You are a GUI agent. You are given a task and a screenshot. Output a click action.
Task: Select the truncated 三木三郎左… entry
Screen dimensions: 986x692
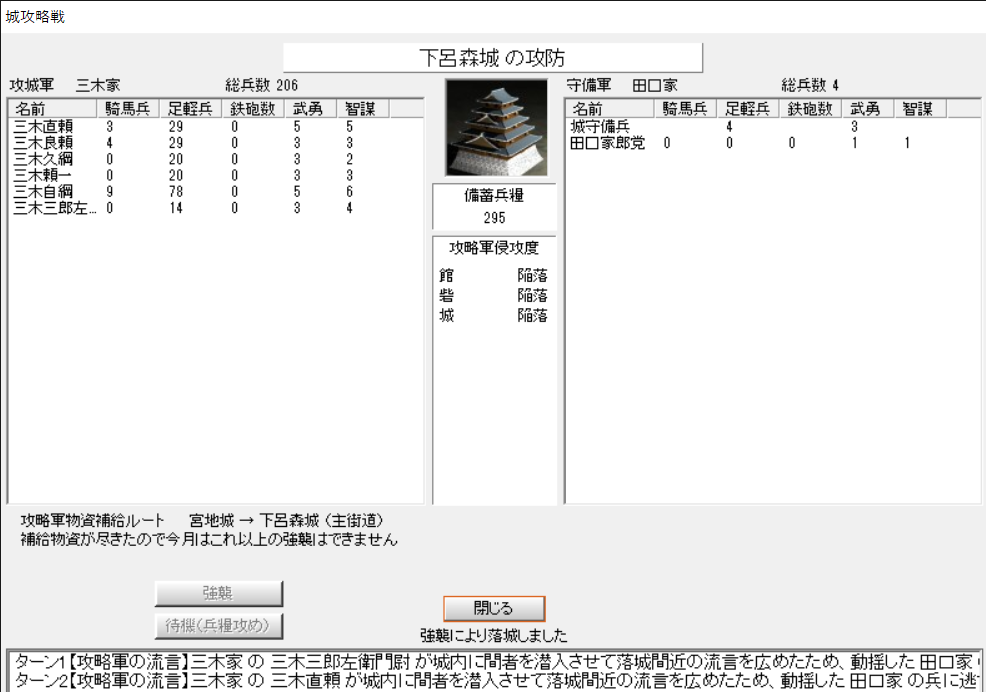55,208
